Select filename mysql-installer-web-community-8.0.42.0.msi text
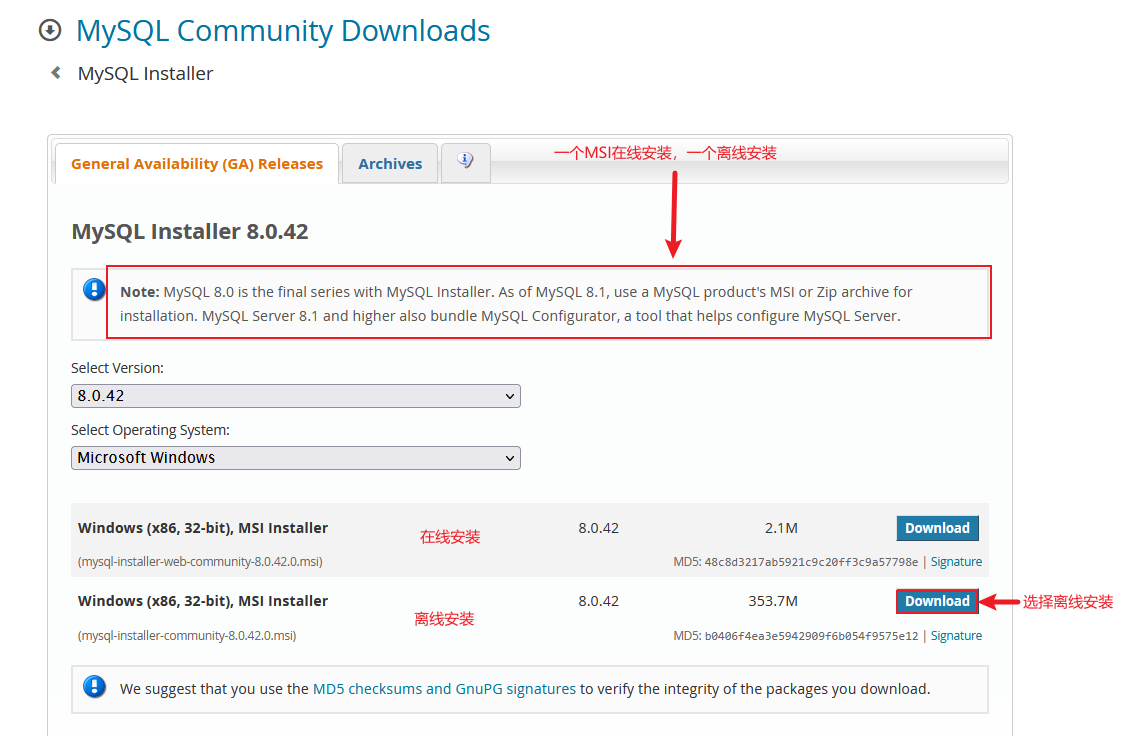This screenshot has width=1128, height=736. (x=200, y=562)
